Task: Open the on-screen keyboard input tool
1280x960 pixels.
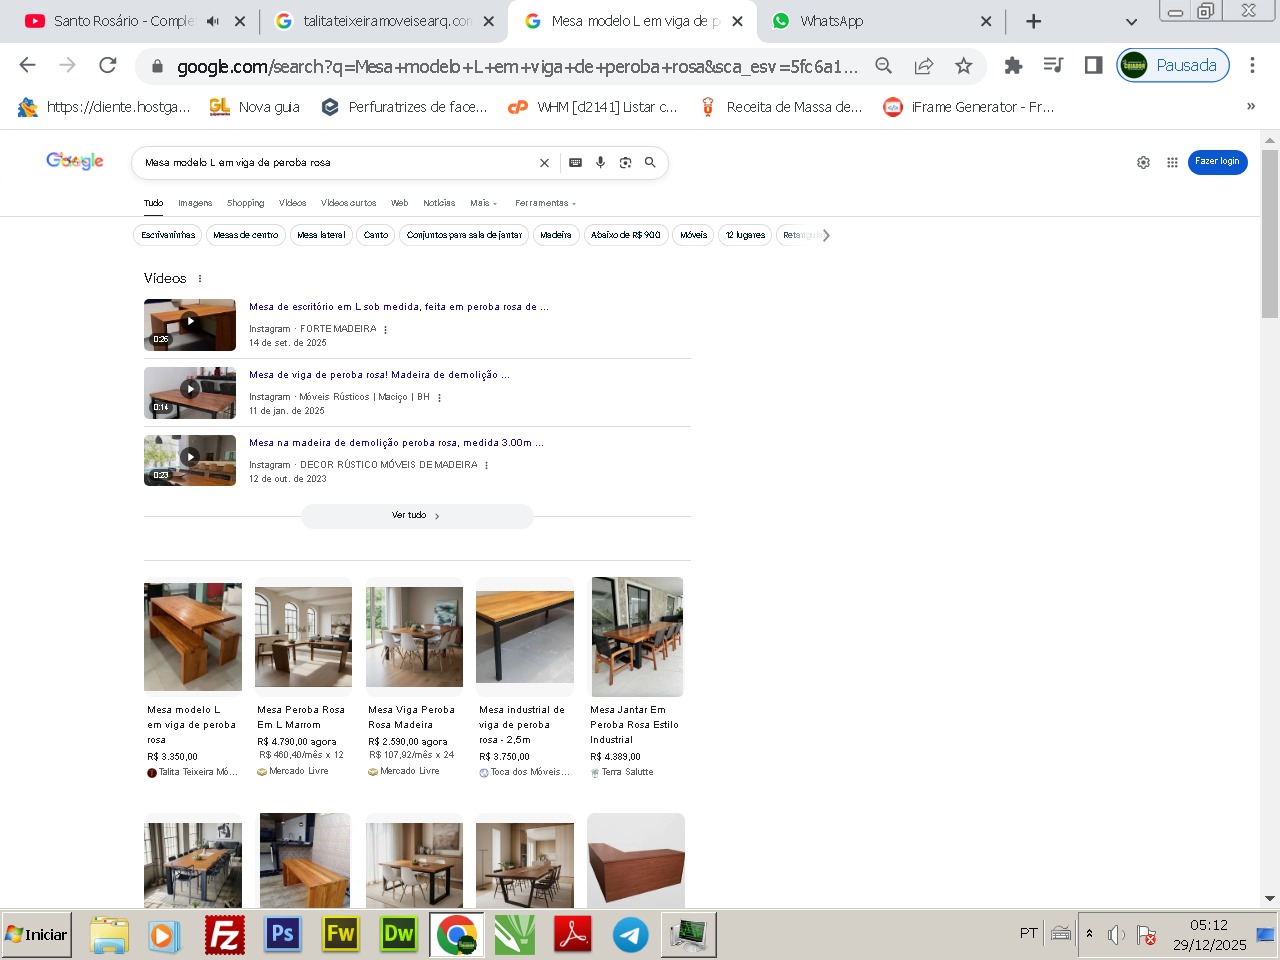Action: [575, 162]
